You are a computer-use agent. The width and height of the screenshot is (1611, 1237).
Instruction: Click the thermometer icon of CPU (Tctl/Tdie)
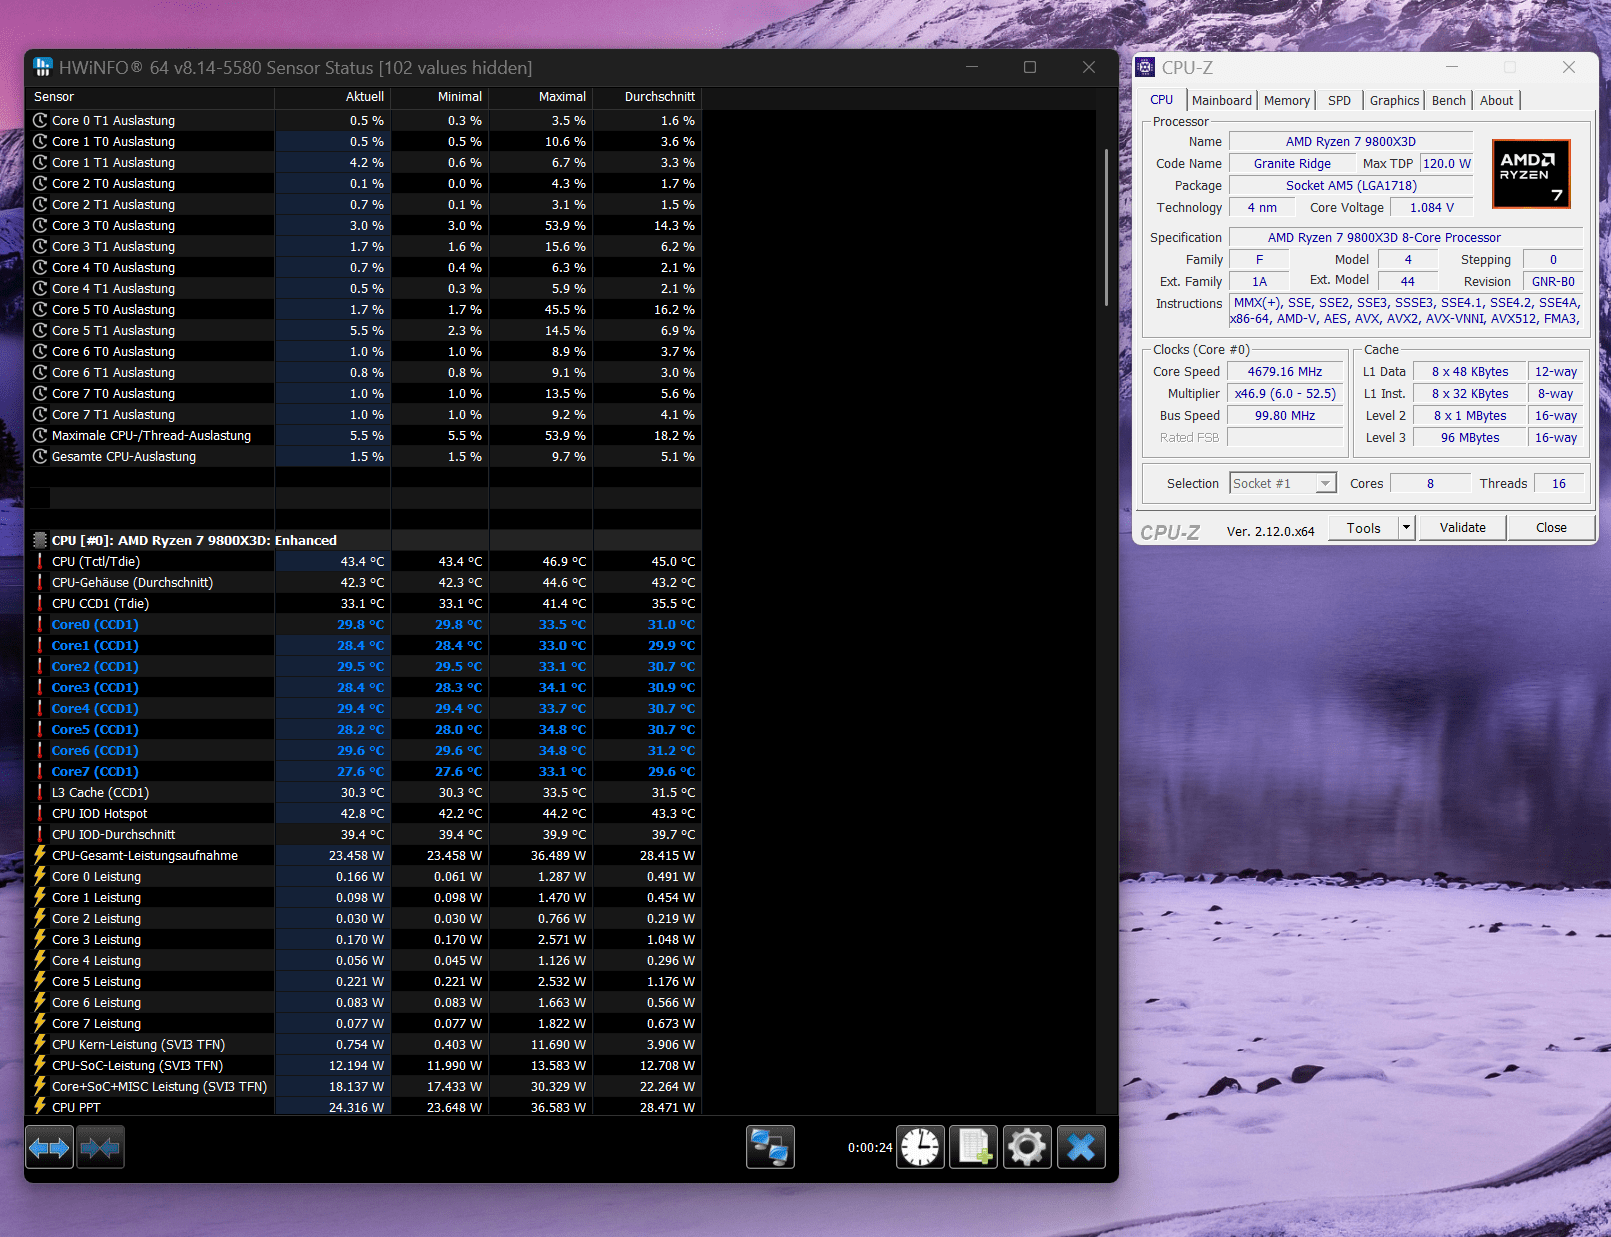40,561
